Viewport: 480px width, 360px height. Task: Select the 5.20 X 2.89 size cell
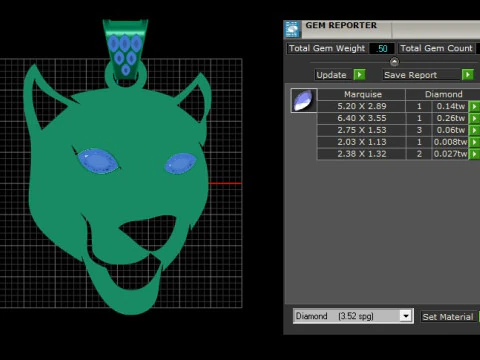(x=362, y=106)
